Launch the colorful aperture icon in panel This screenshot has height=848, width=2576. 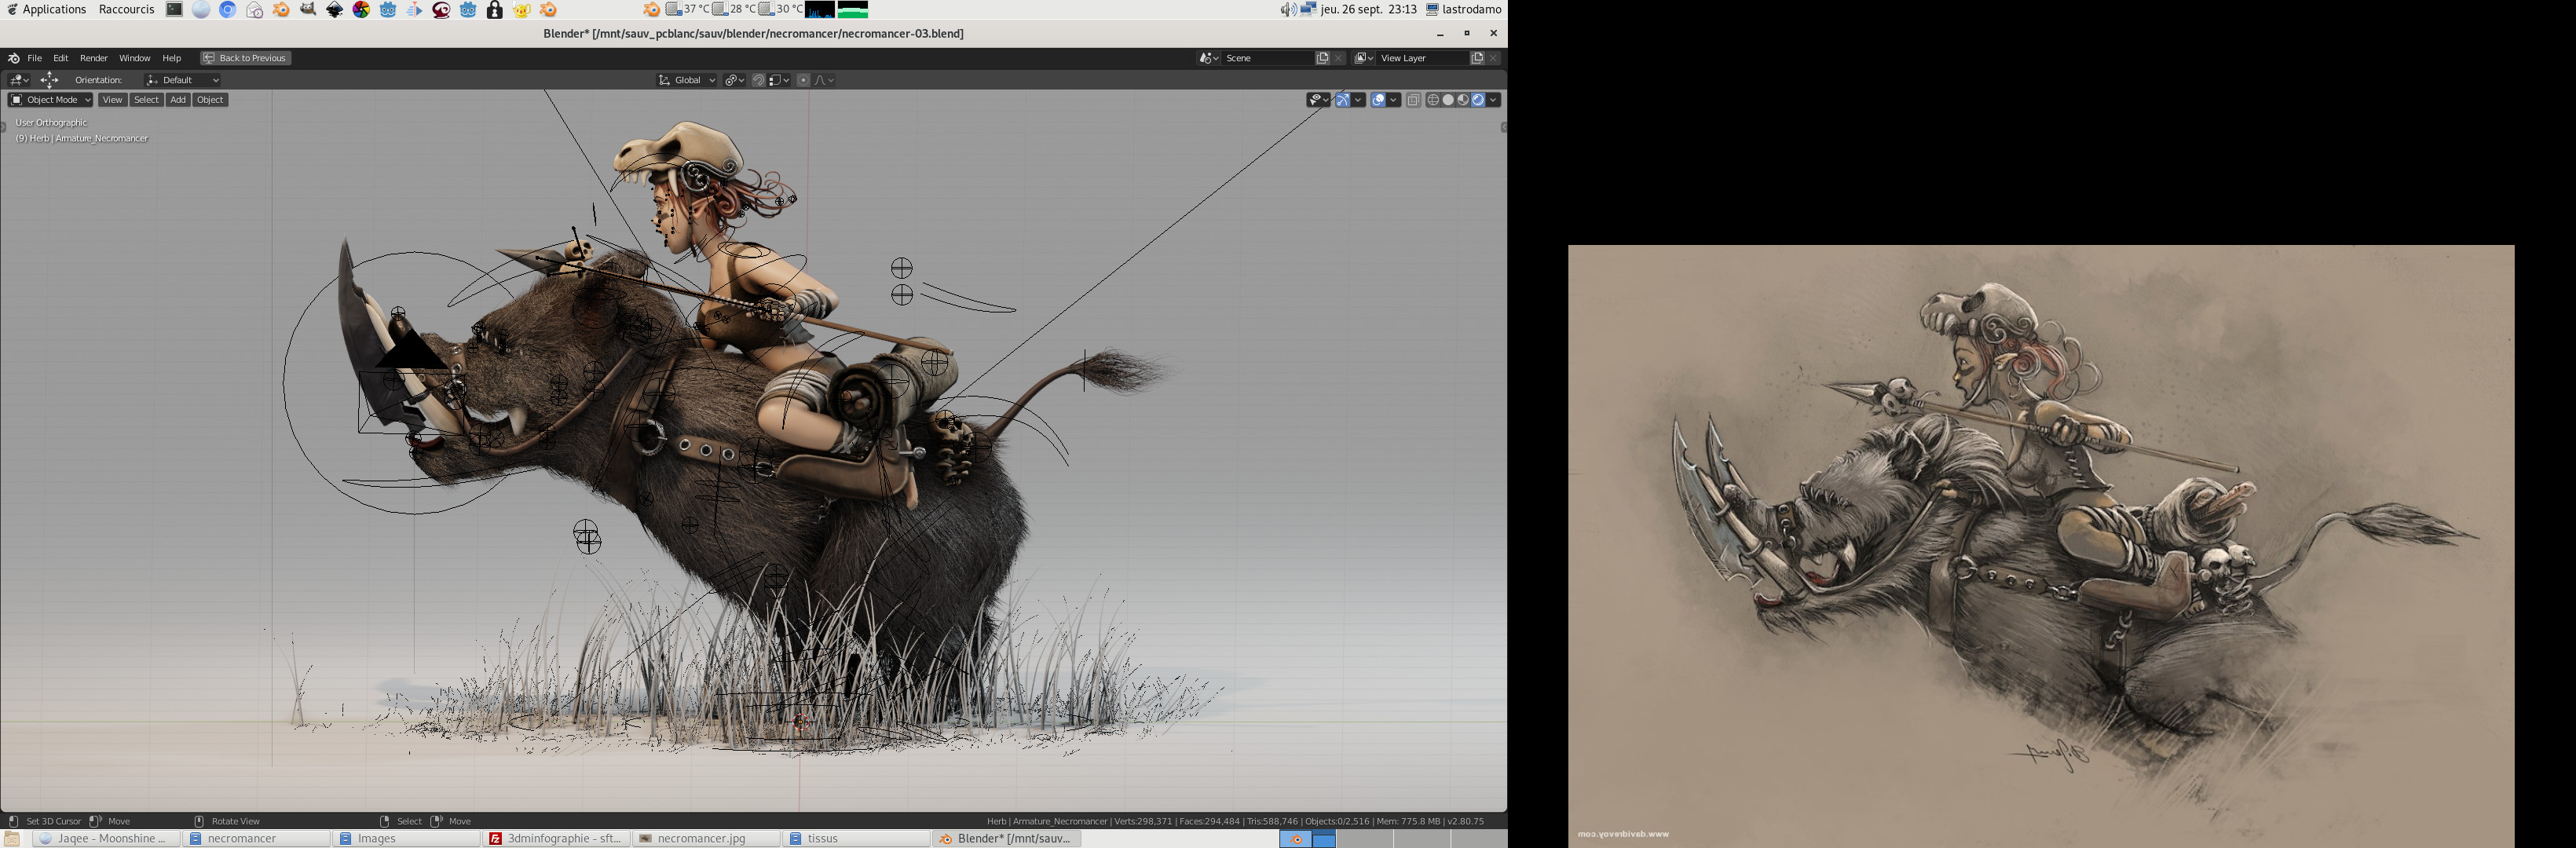(x=361, y=9)
